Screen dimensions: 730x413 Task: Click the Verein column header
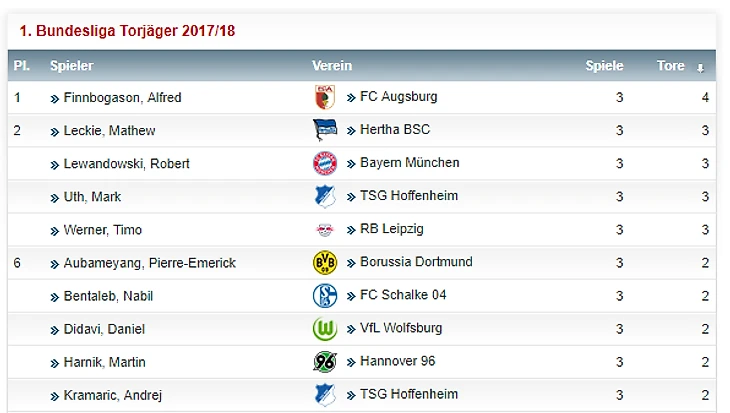pos(332,66)
